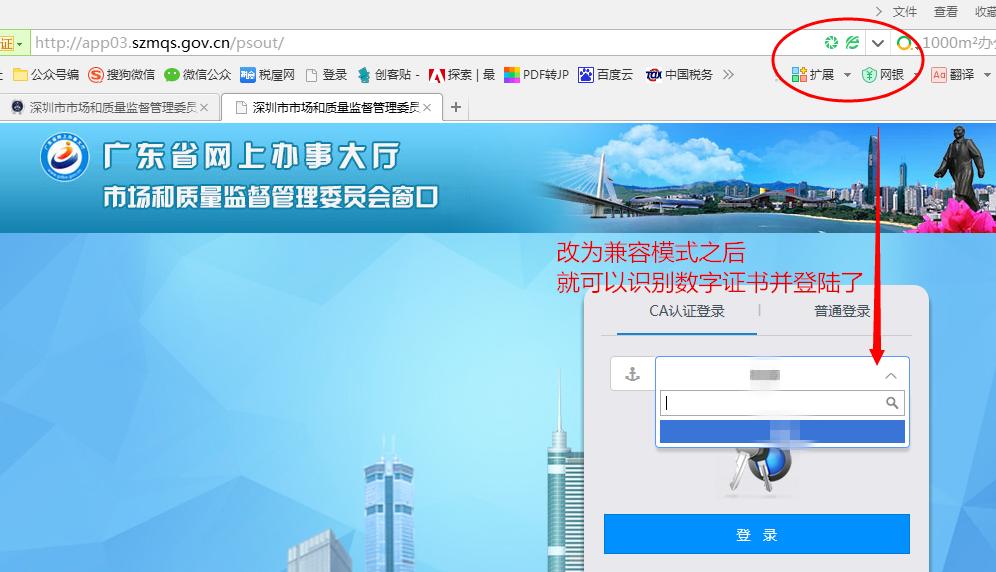
Task: Open the 百度云 bookmark
Action: pyautogui.click(x=605, y=75)
